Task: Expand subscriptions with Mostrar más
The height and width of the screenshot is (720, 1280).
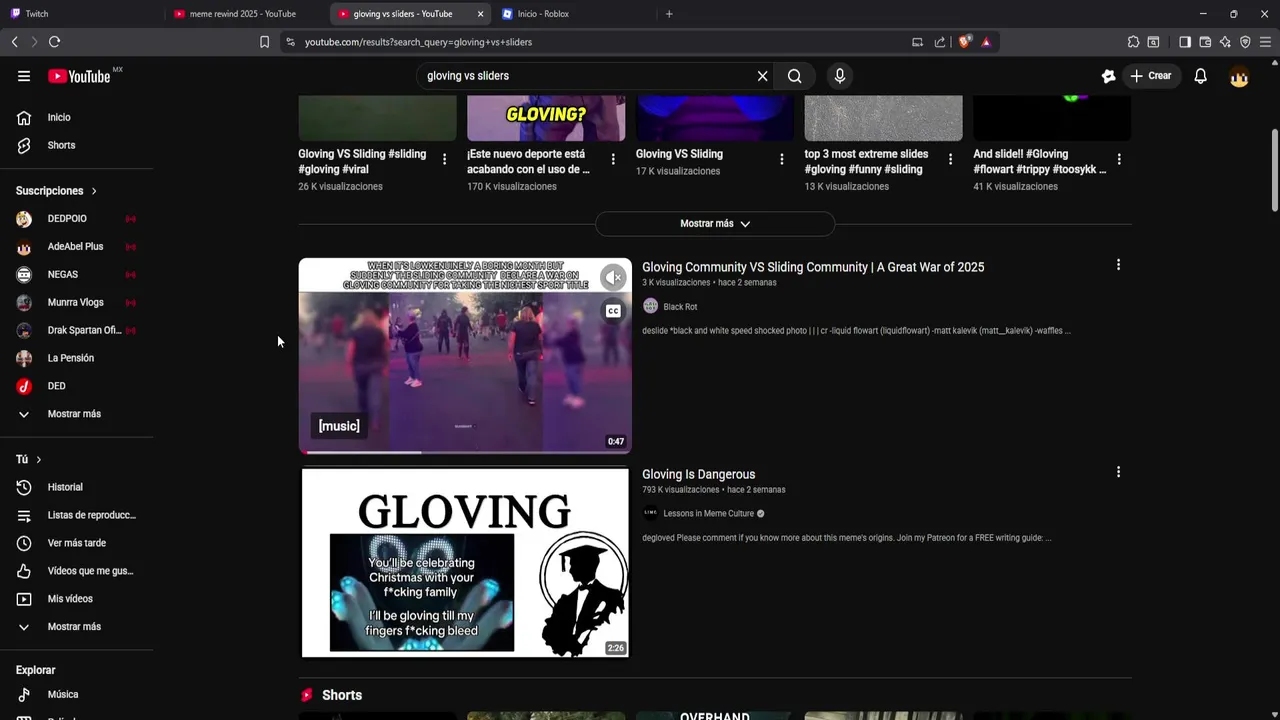Action: tap(76, 414)
